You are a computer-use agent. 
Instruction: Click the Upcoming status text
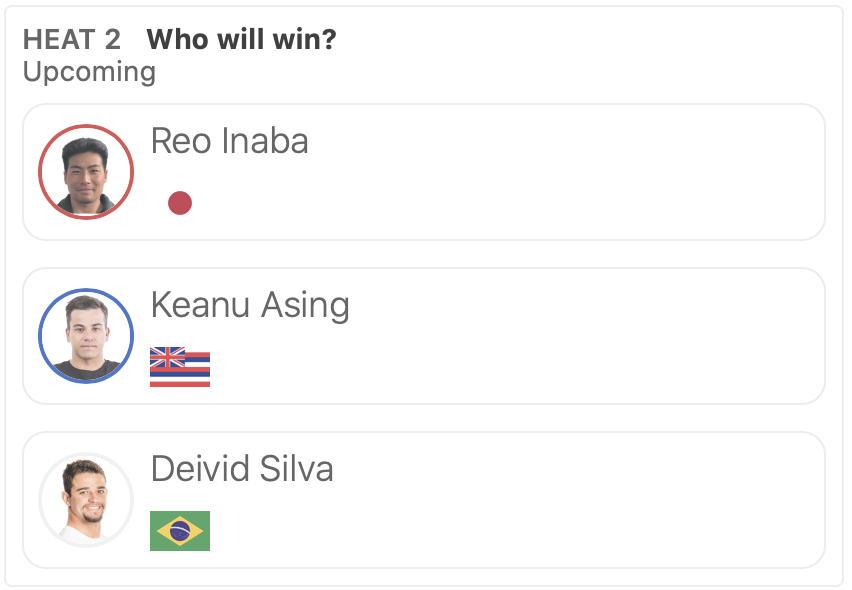tap(89, 72)
